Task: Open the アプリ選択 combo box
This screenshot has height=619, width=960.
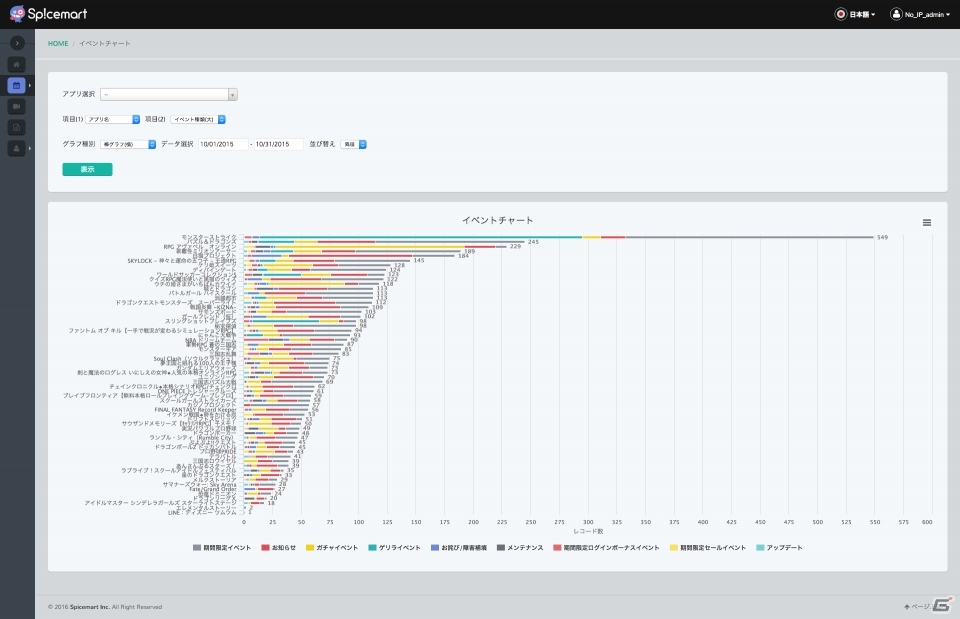Action: coord(169,94)
